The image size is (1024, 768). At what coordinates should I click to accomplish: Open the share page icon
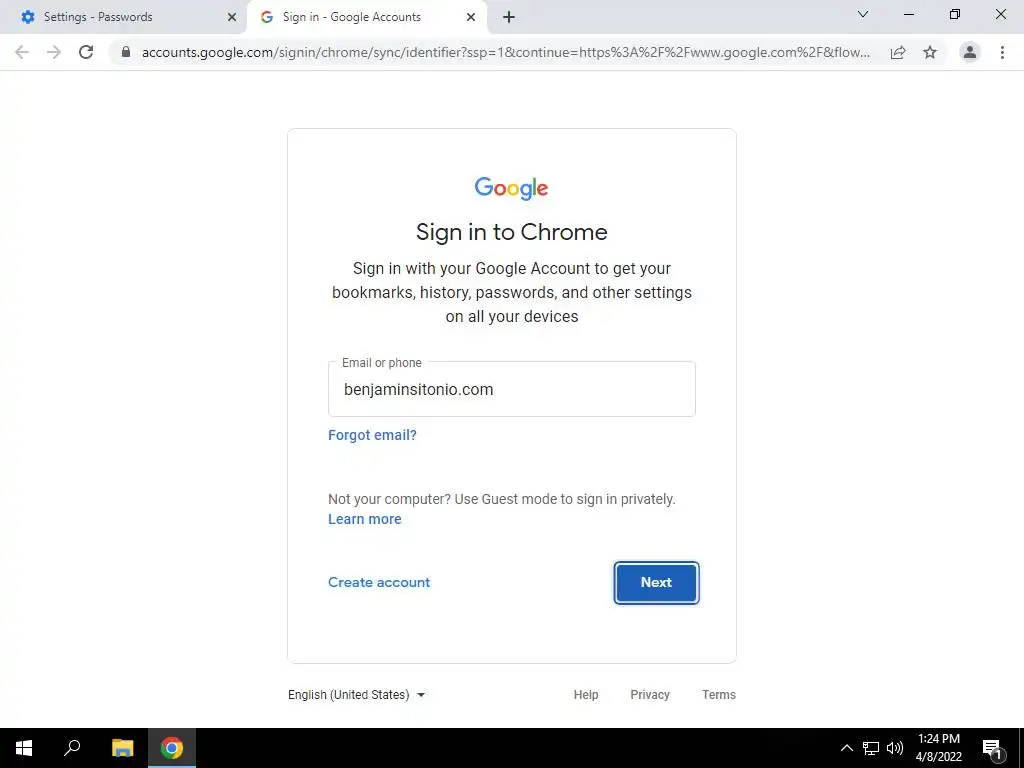pyautogui.click(x=898, y=52)
